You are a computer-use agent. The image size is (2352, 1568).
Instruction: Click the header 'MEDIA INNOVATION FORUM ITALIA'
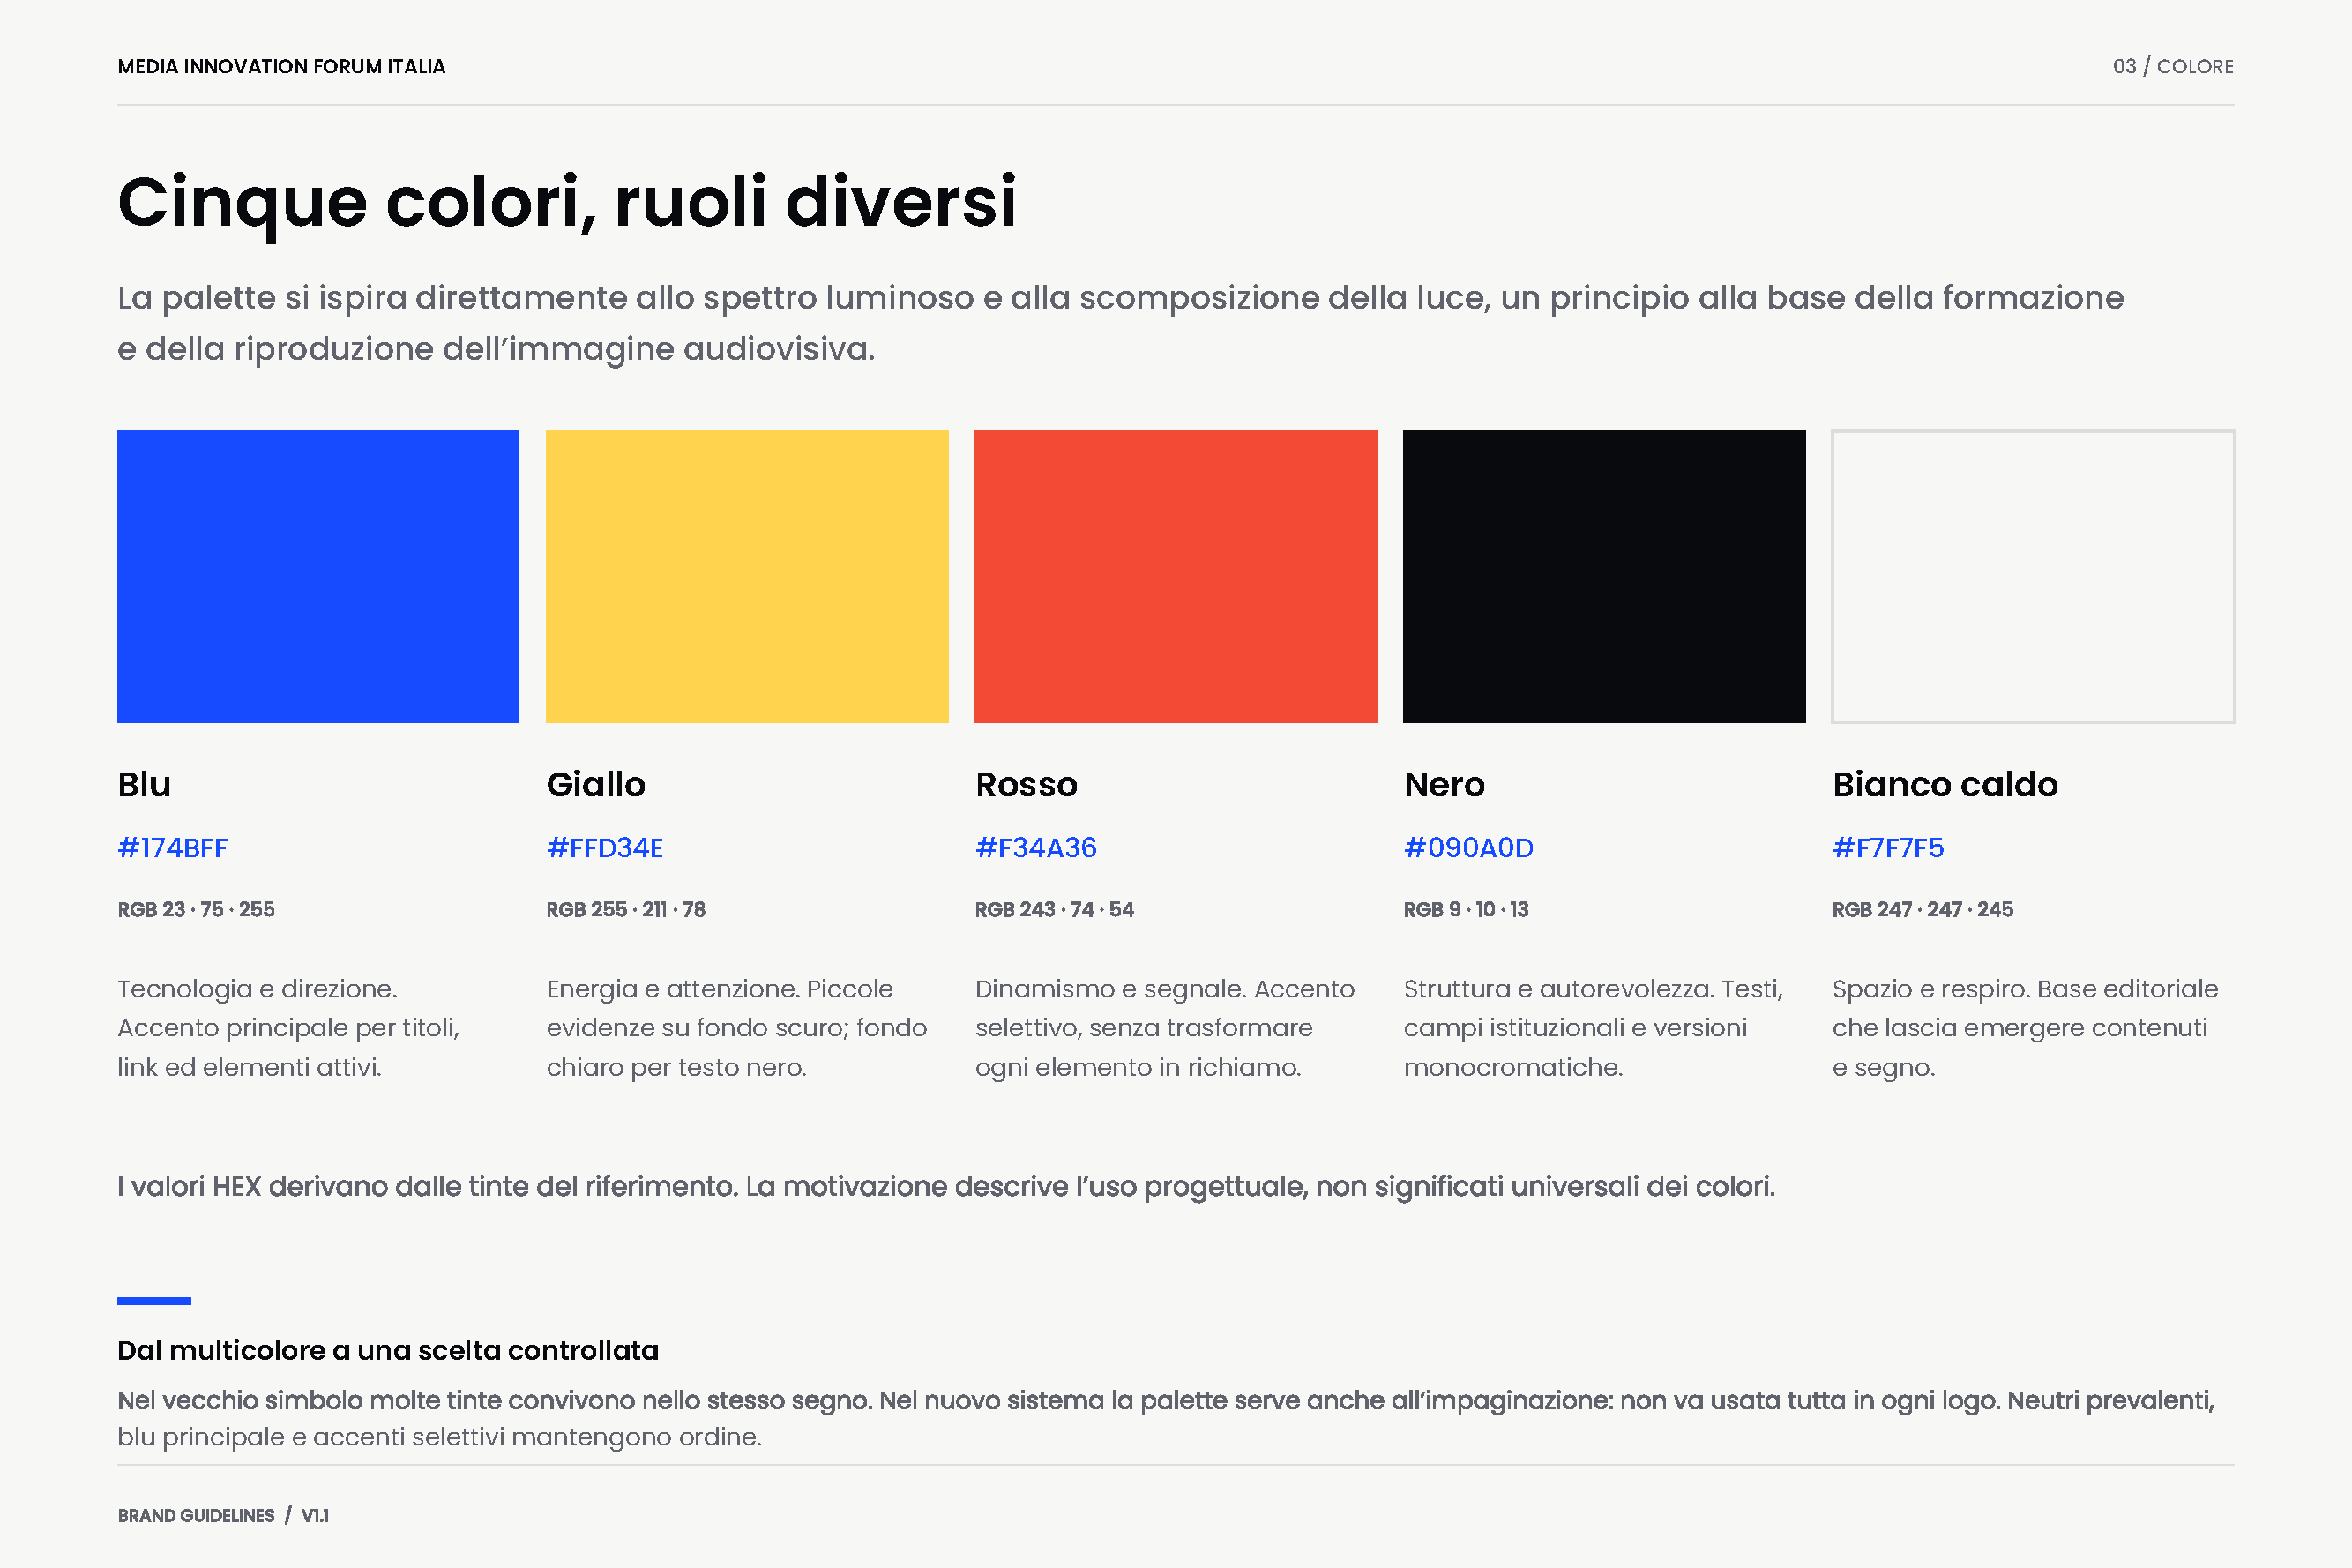point(282,66)
